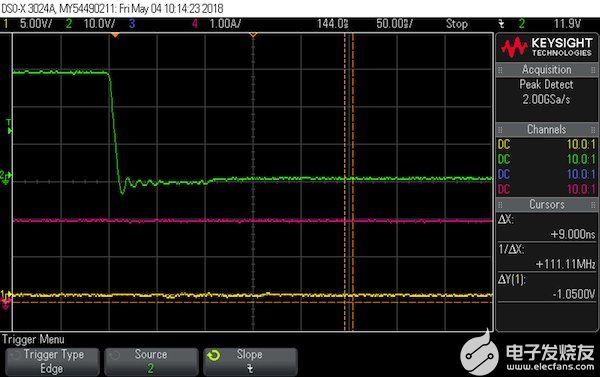Open the Slope softkey menu
The image size is (600, 377).
250,362
